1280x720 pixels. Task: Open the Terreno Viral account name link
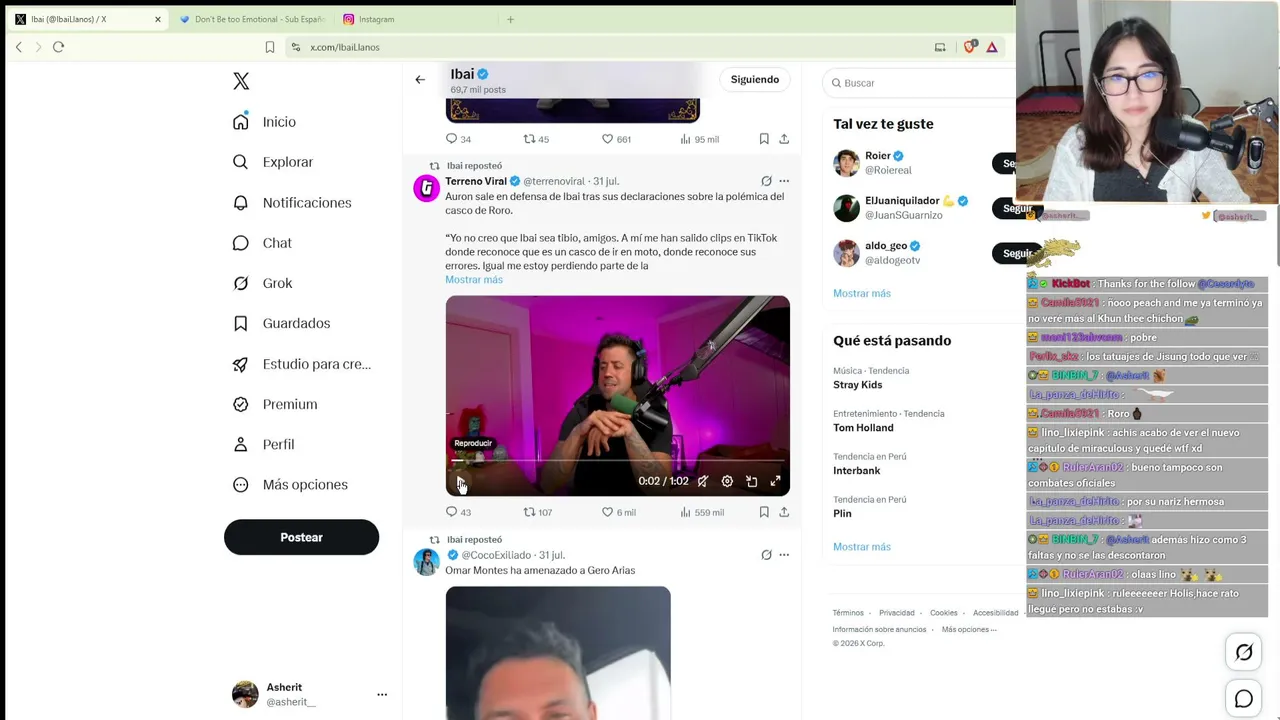click(x=476, y=182)
